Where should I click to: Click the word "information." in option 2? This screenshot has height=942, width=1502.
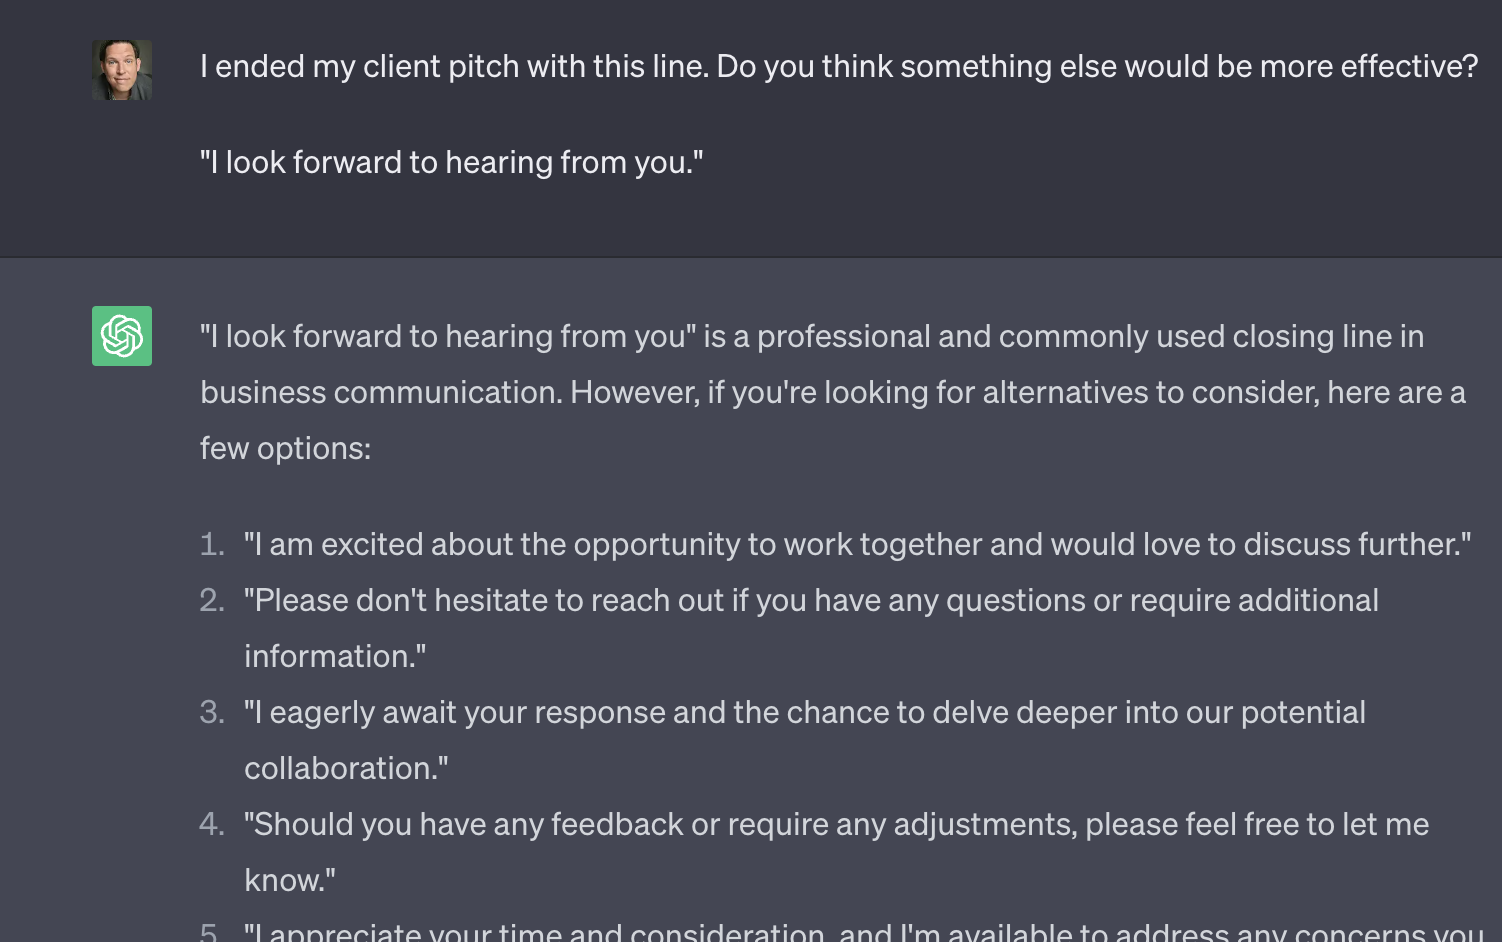click(335, 656)
